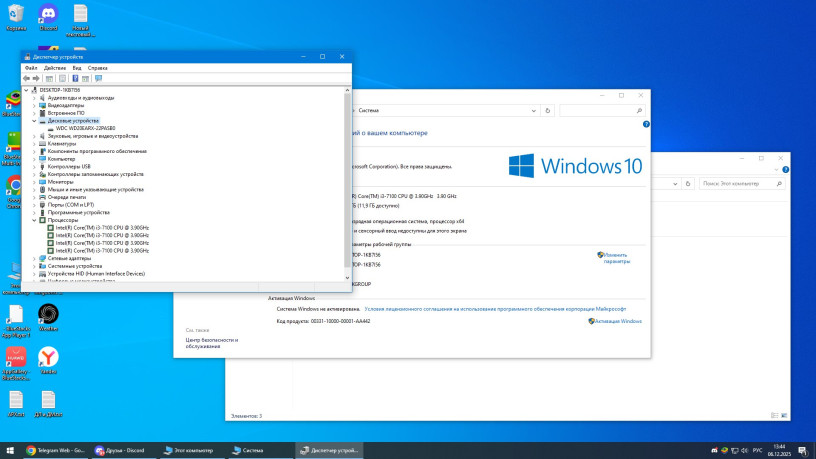Select the WDC WD20EARX disk drive entry
816x459 pixels.
(85, 128)
